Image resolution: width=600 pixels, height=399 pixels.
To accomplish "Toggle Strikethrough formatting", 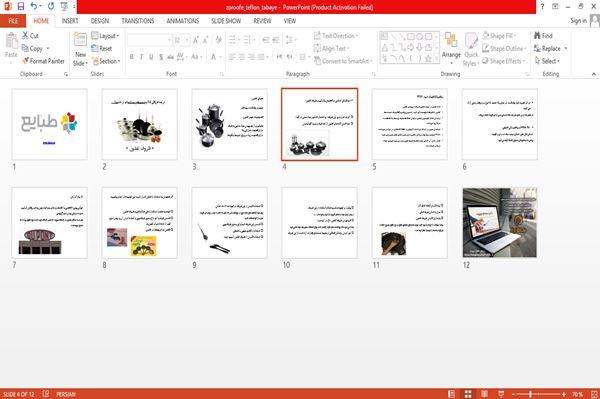I will (x=170, y=57).
